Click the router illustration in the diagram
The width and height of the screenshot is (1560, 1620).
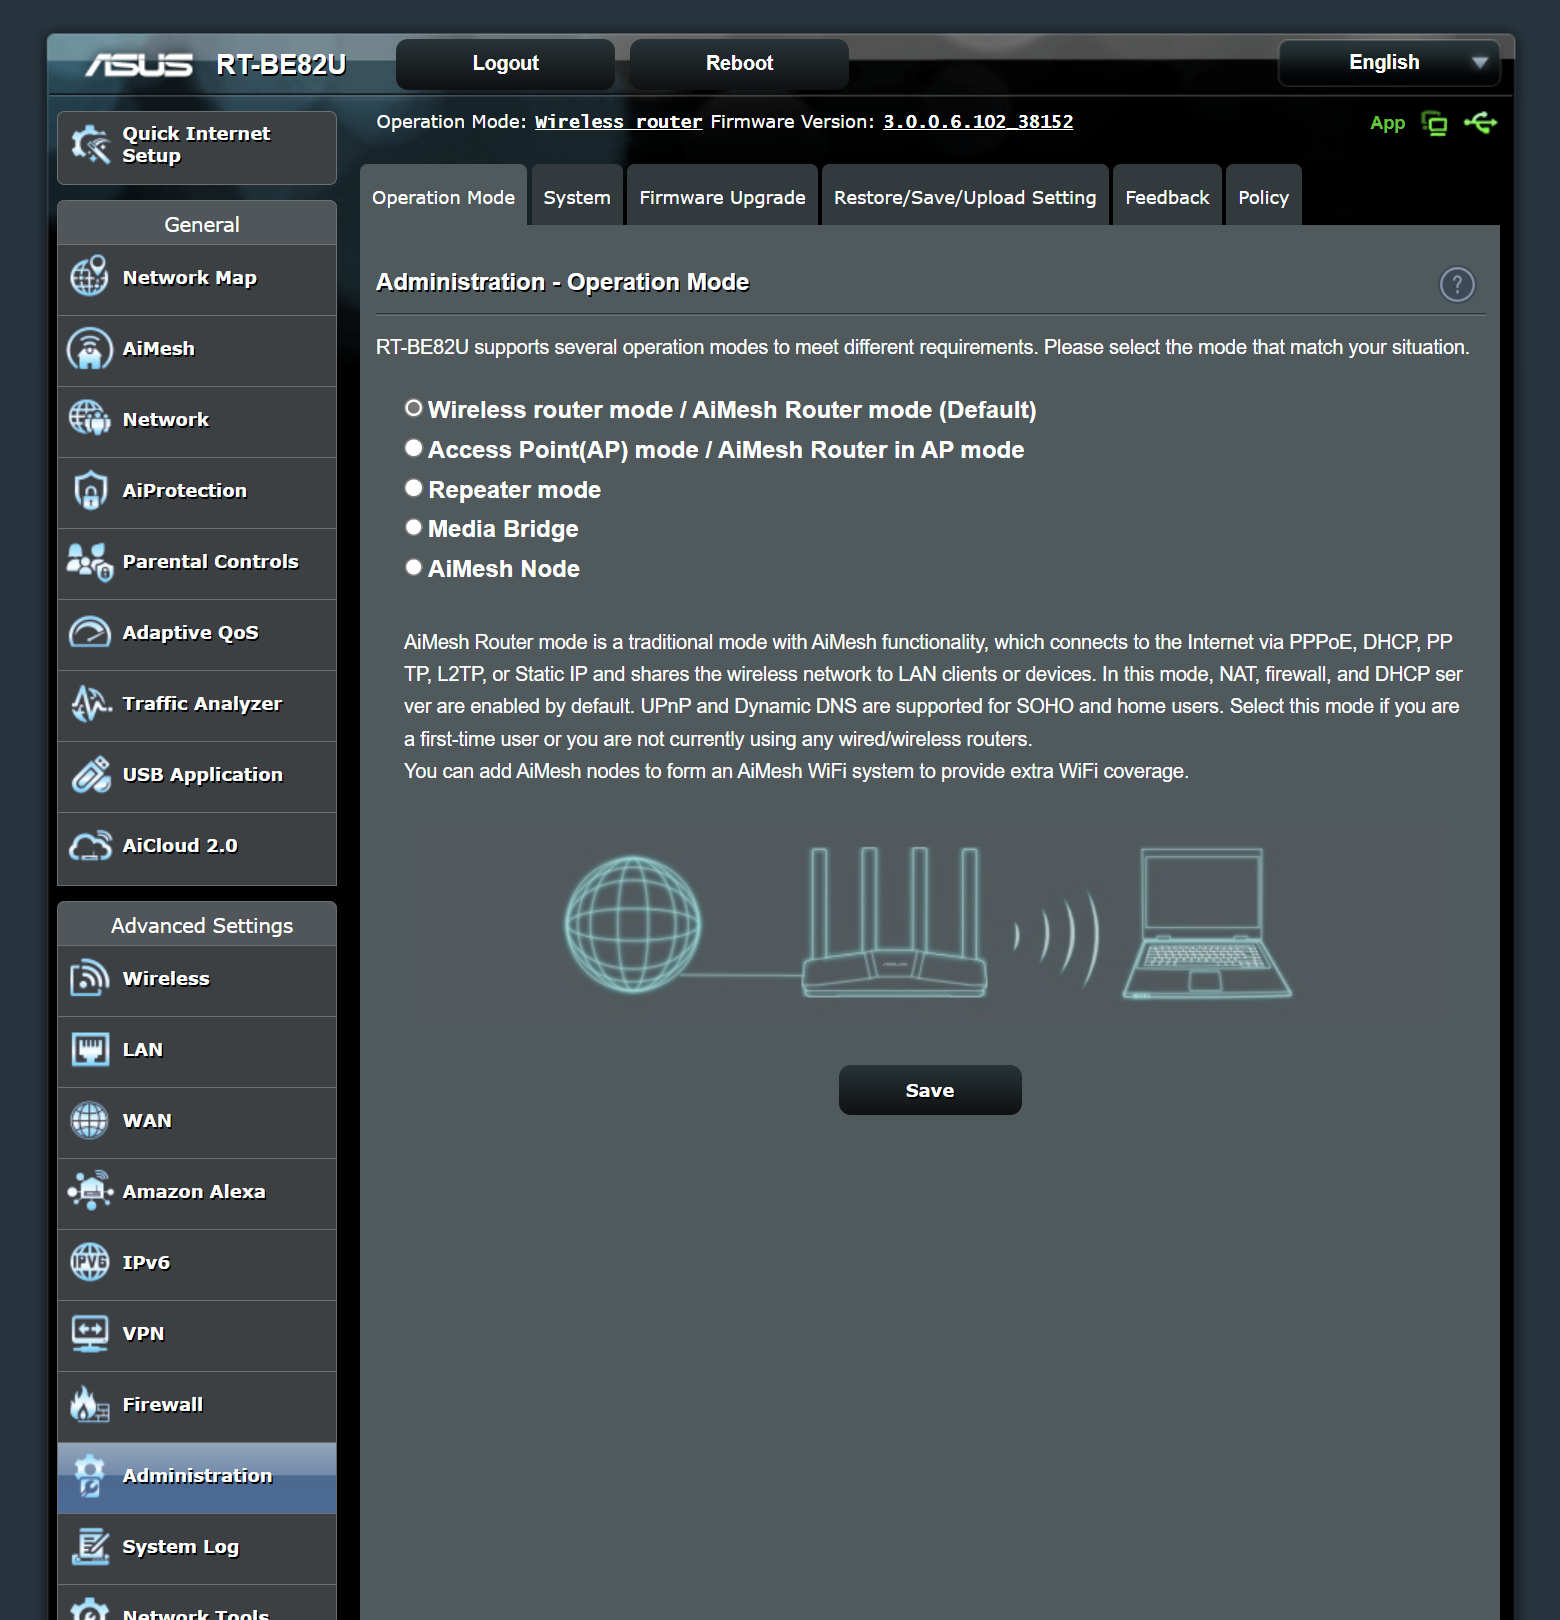pos(894,922)
